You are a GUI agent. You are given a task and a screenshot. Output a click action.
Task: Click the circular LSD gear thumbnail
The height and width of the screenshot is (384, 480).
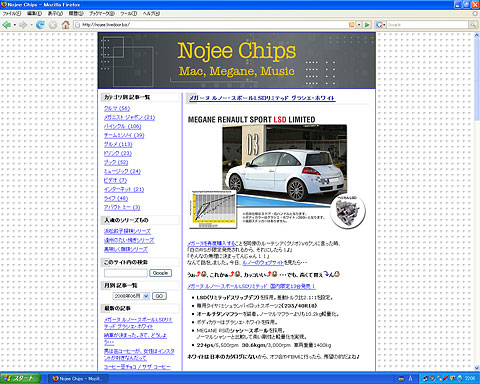click(x=348, y=211)
